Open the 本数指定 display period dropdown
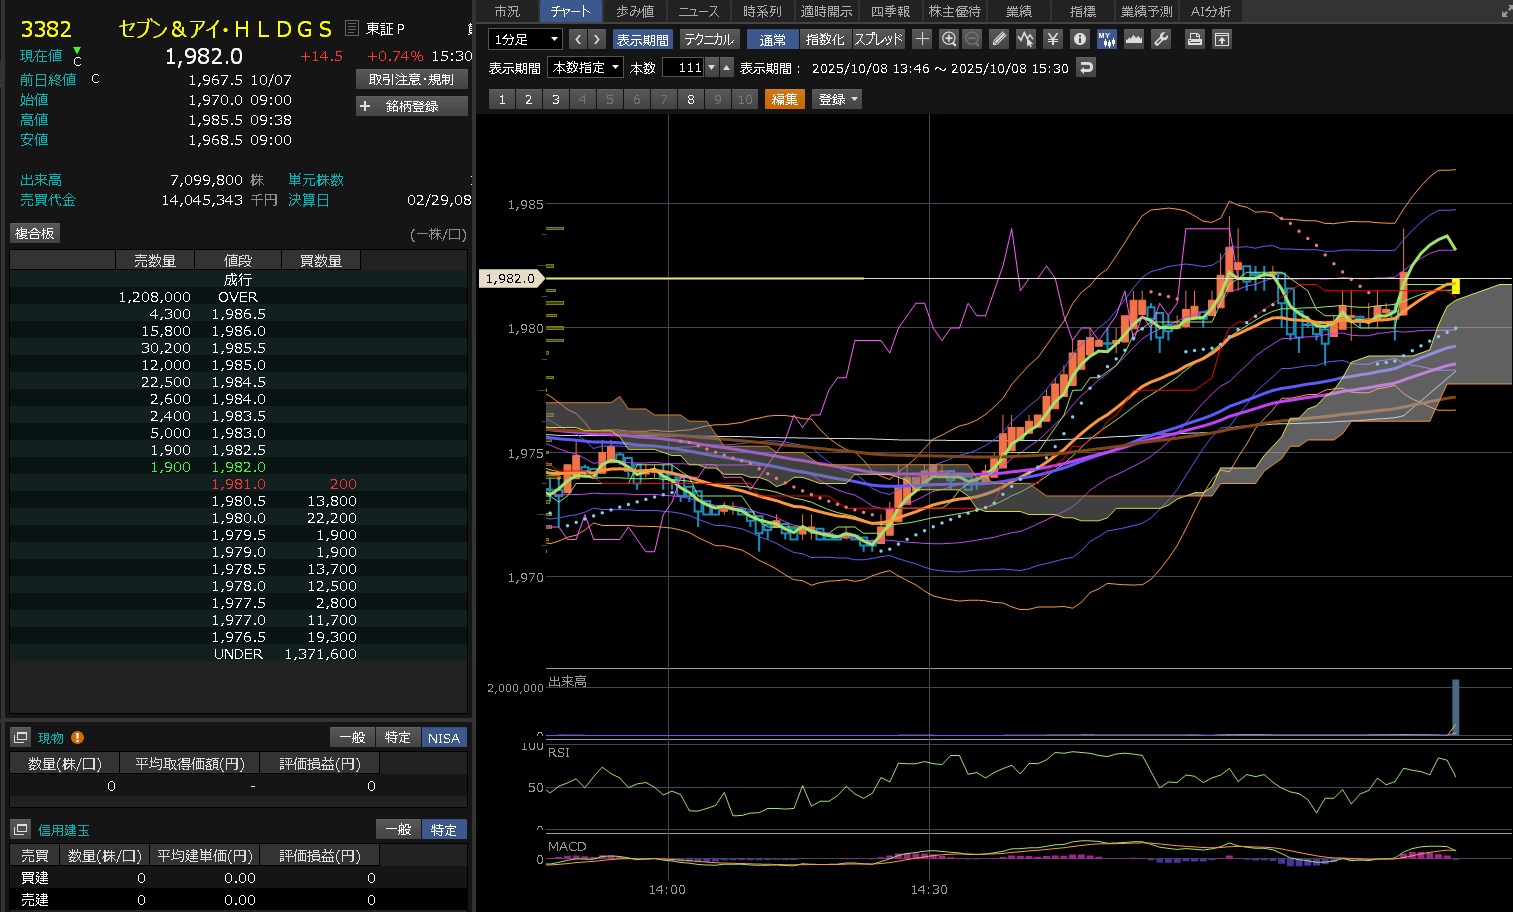This screenshot has height=912, width=1513. pos(586,68)
